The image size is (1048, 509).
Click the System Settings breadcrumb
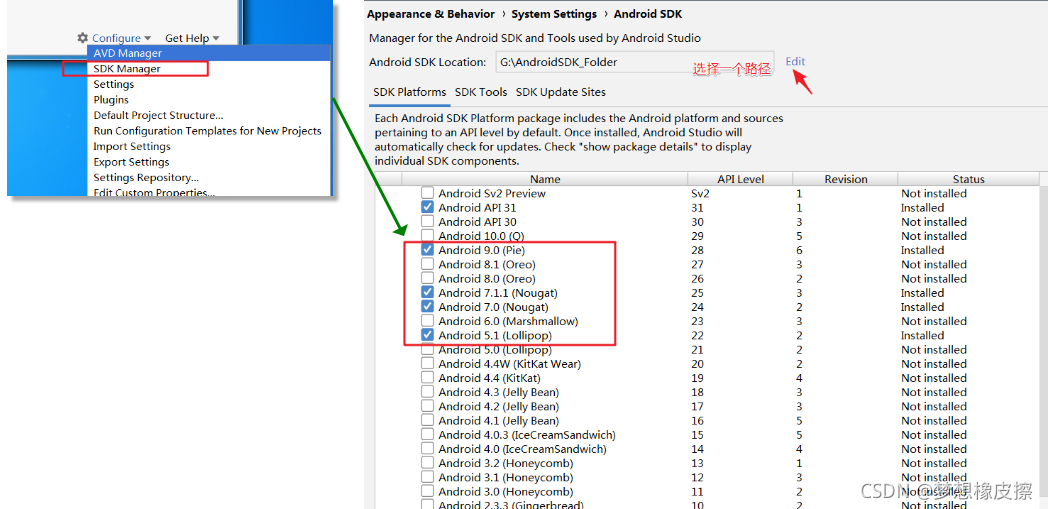click(x=554, y=14)
